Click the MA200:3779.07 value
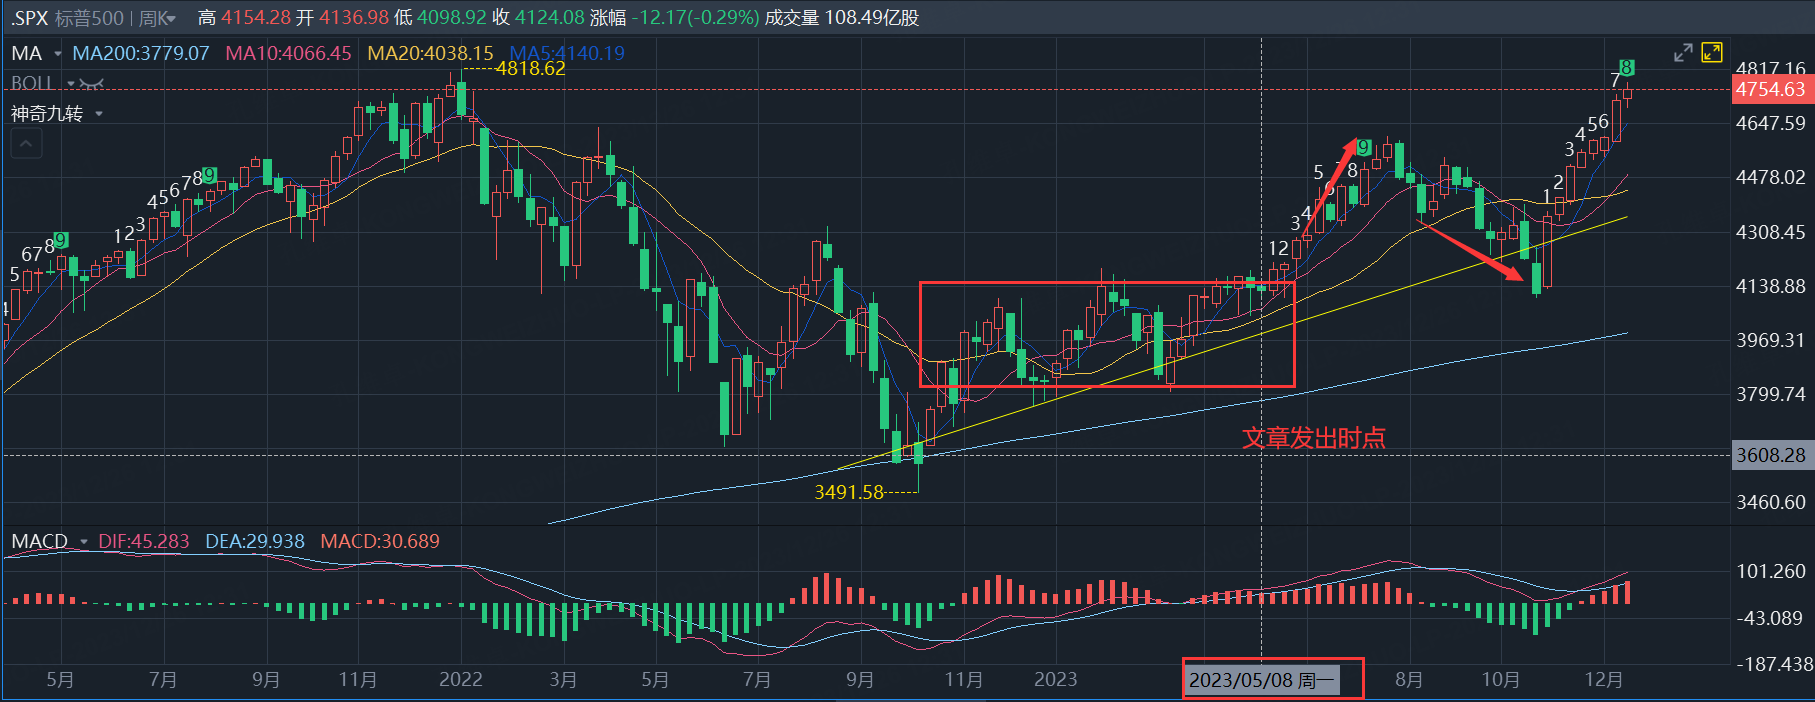Image resolution: width=1815 pixels, height=702 pixels. tap(141, 53)
